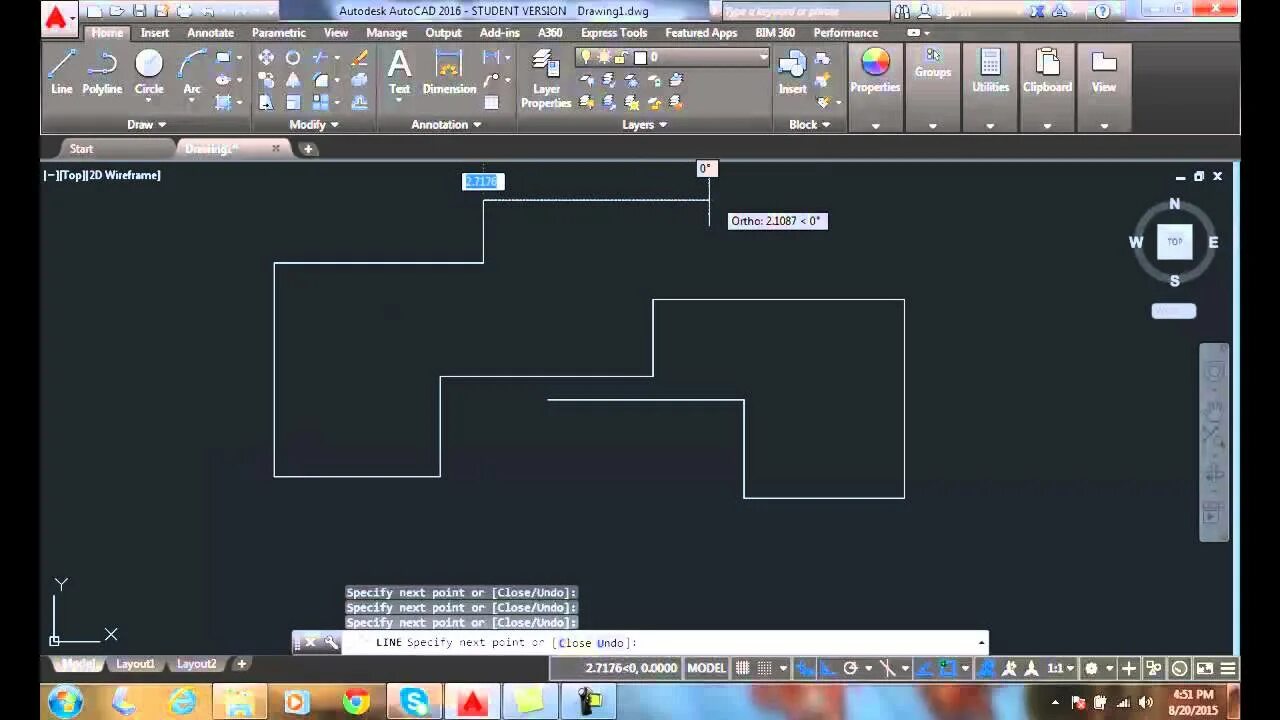Open the annotation scale 1:1 dropdown
Image resolution: width=1280 pixels, height=720 pixels.
[1060, 668]
